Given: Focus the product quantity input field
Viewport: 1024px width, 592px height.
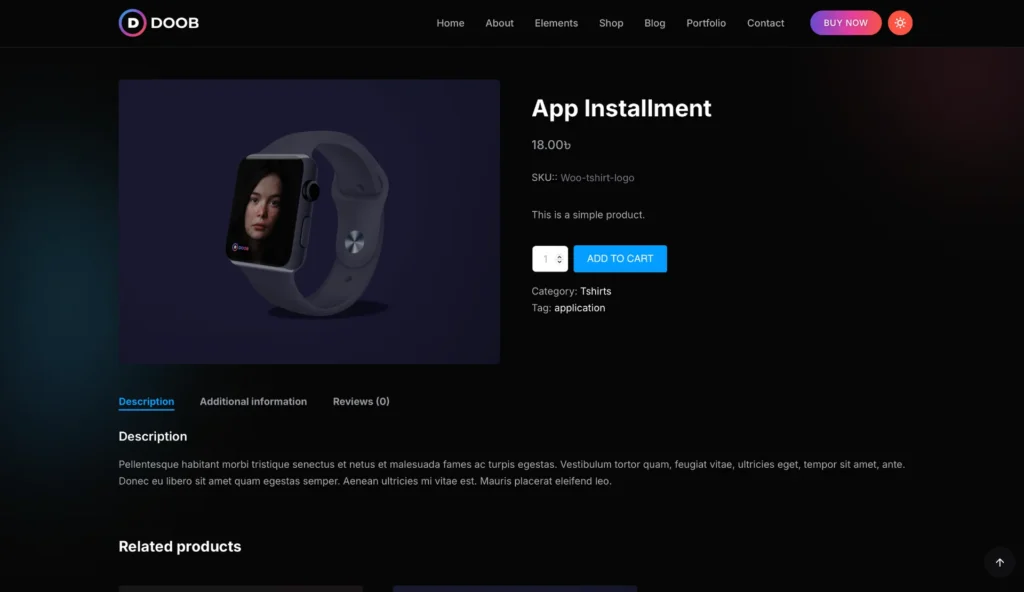Looking at the screenshot, I should (545, 259).
